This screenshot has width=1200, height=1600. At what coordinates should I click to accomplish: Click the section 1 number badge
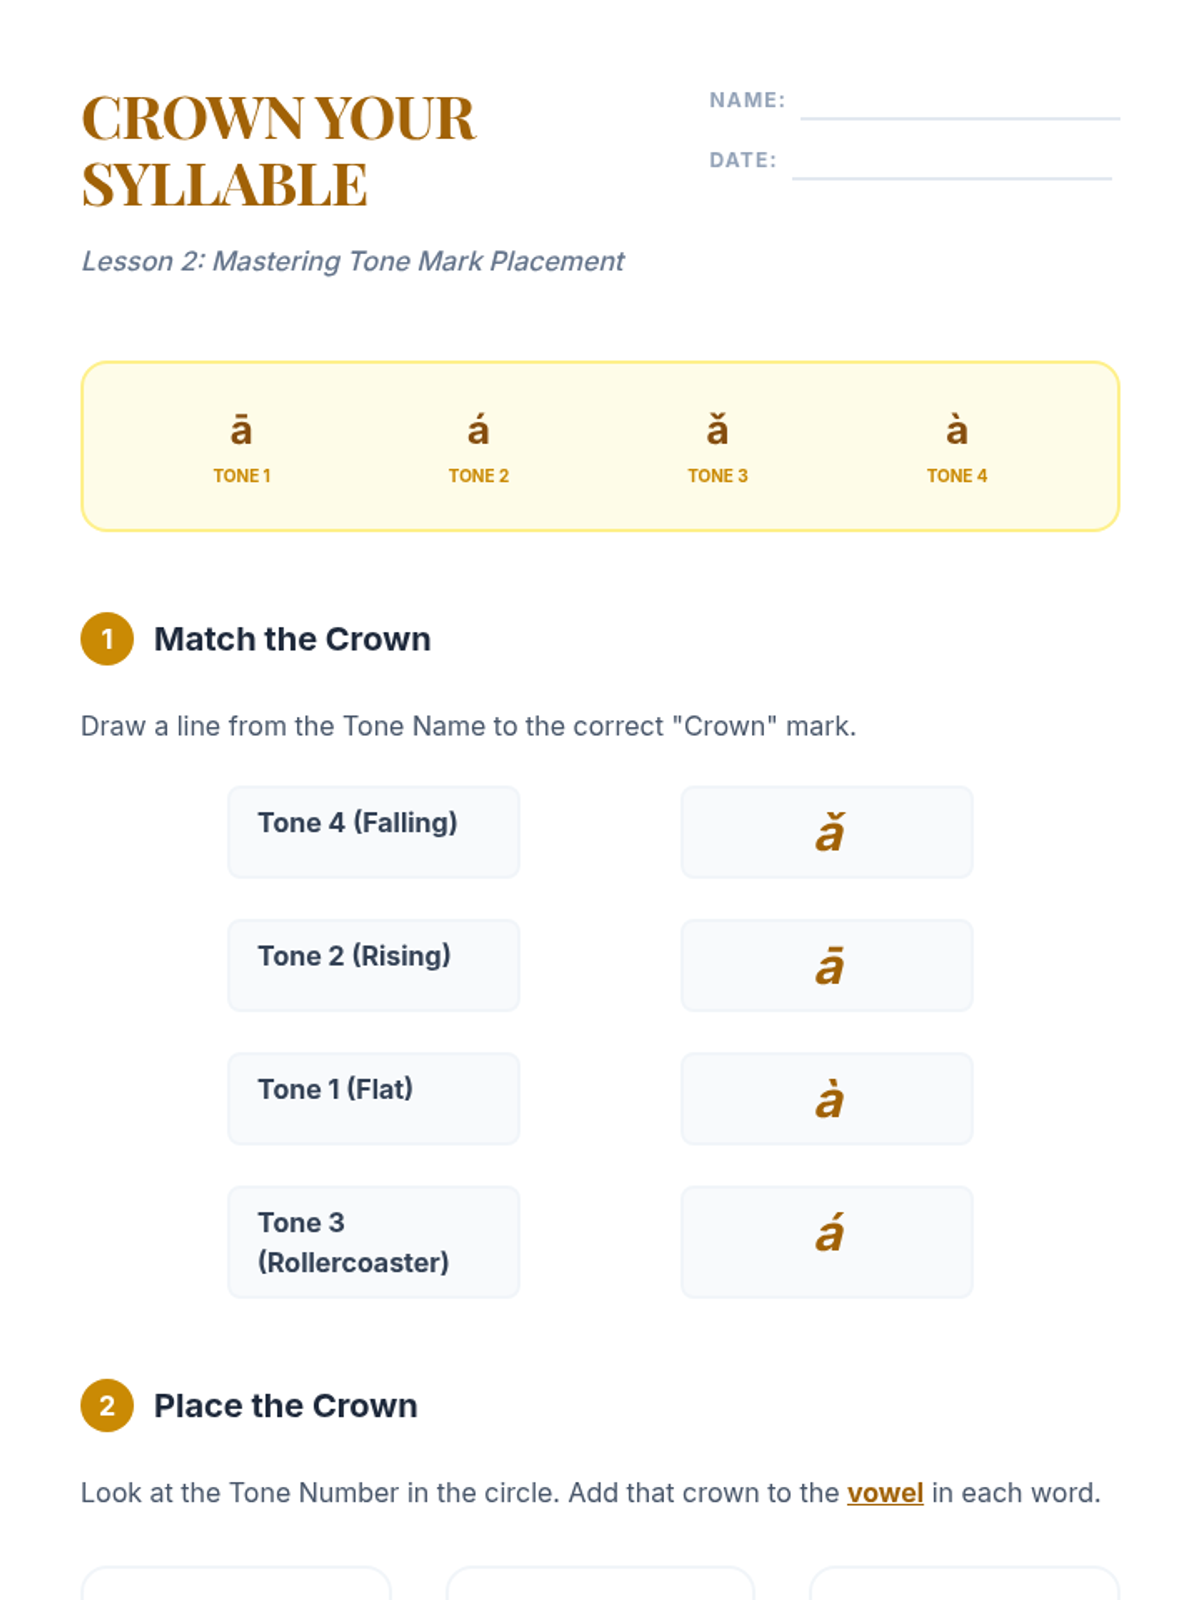pyautogui.click(x=107, y=639)
